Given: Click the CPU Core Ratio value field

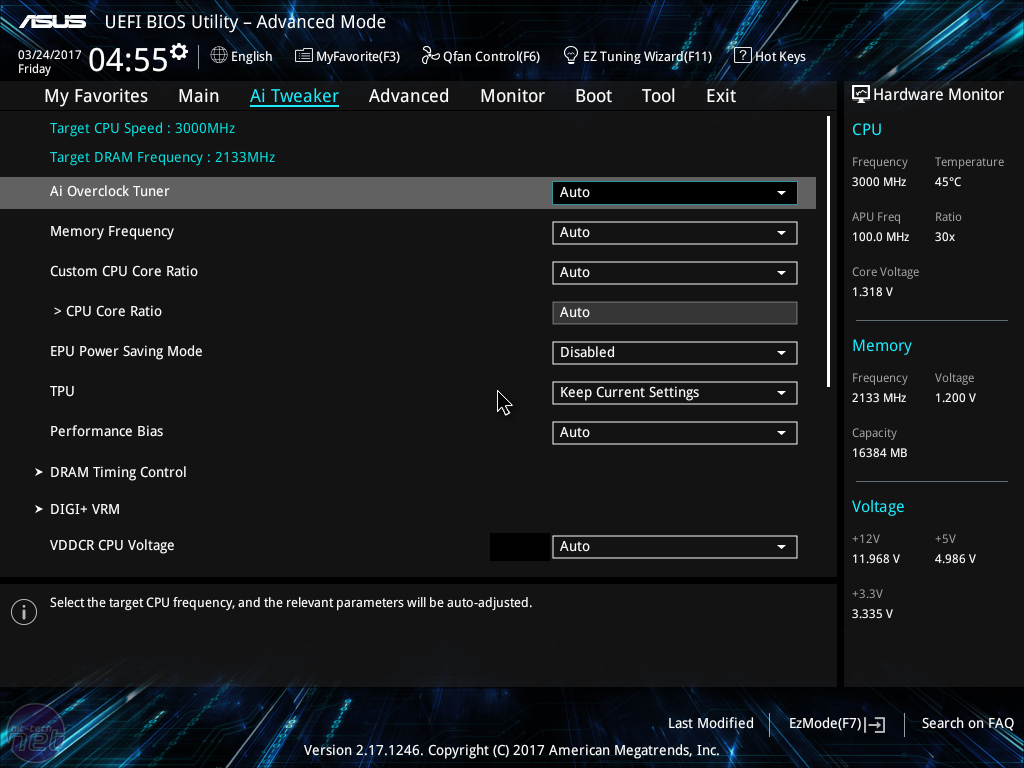Looking at the screenshot, I should 675,312.
